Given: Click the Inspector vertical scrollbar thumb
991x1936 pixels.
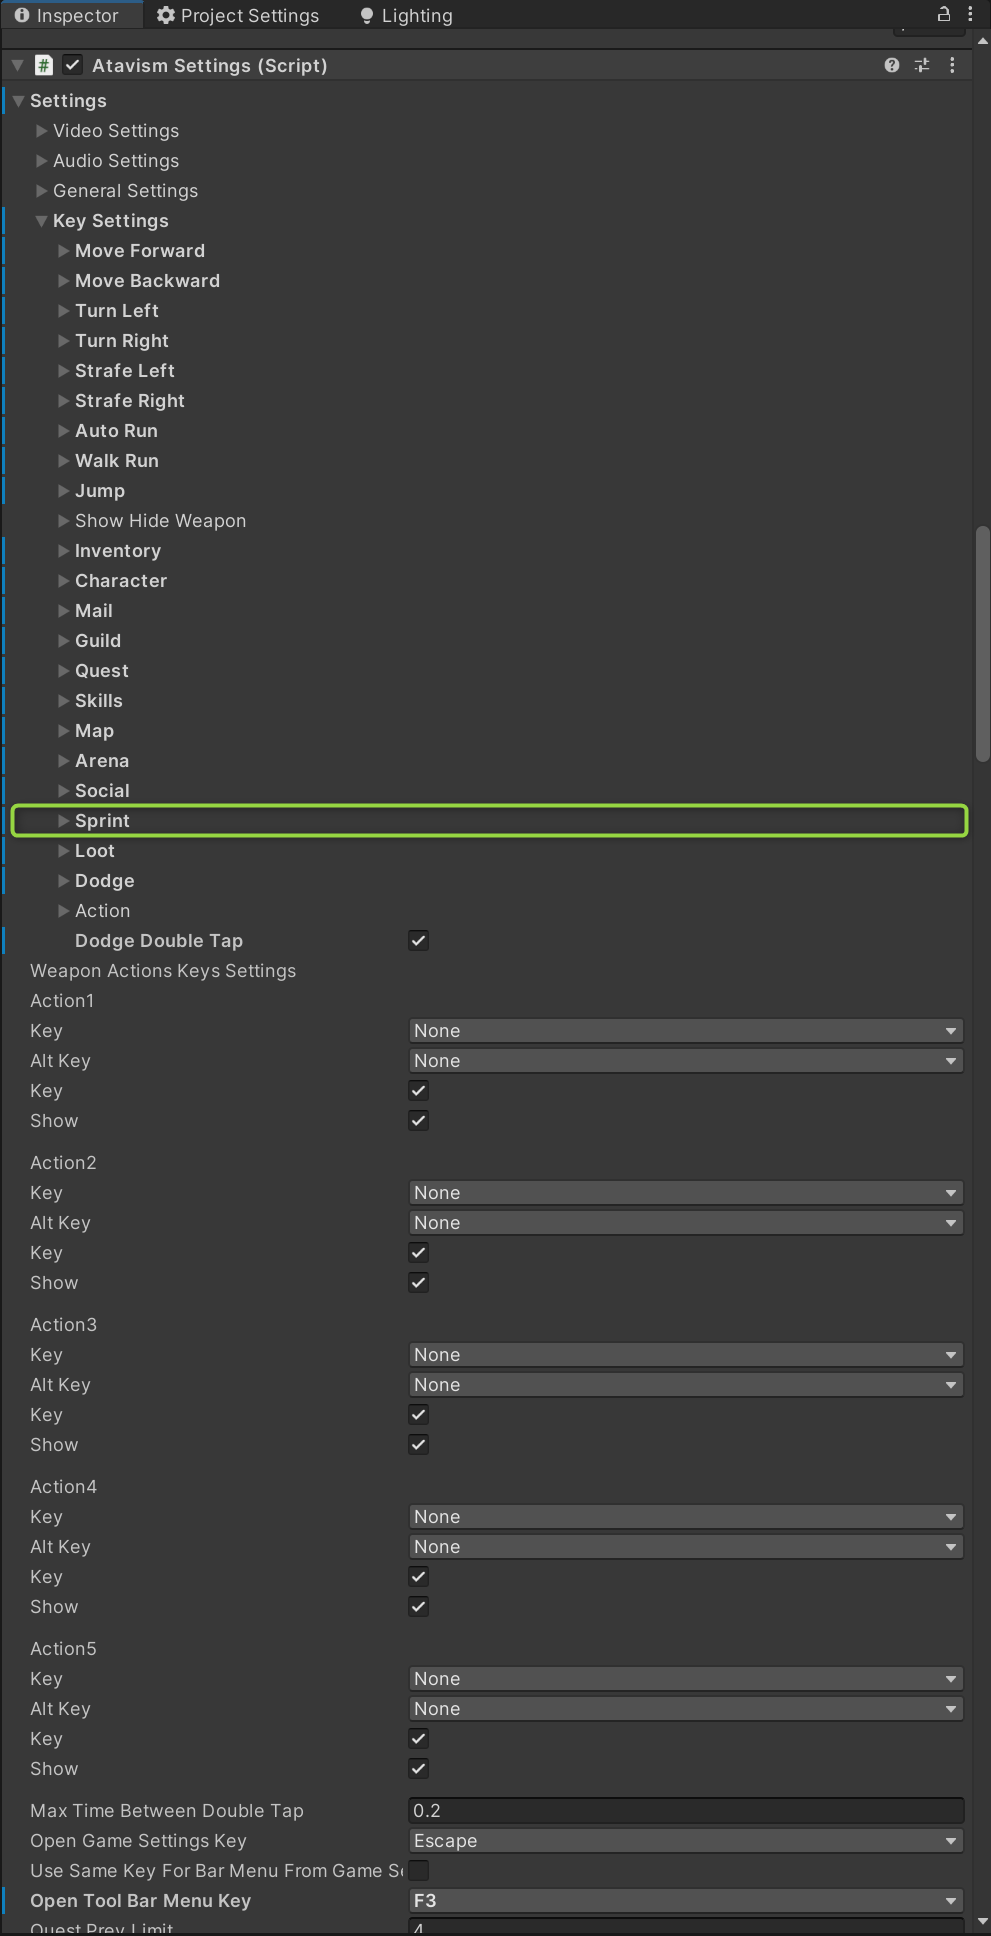Looking at the screenshot, I should [982, 645].
